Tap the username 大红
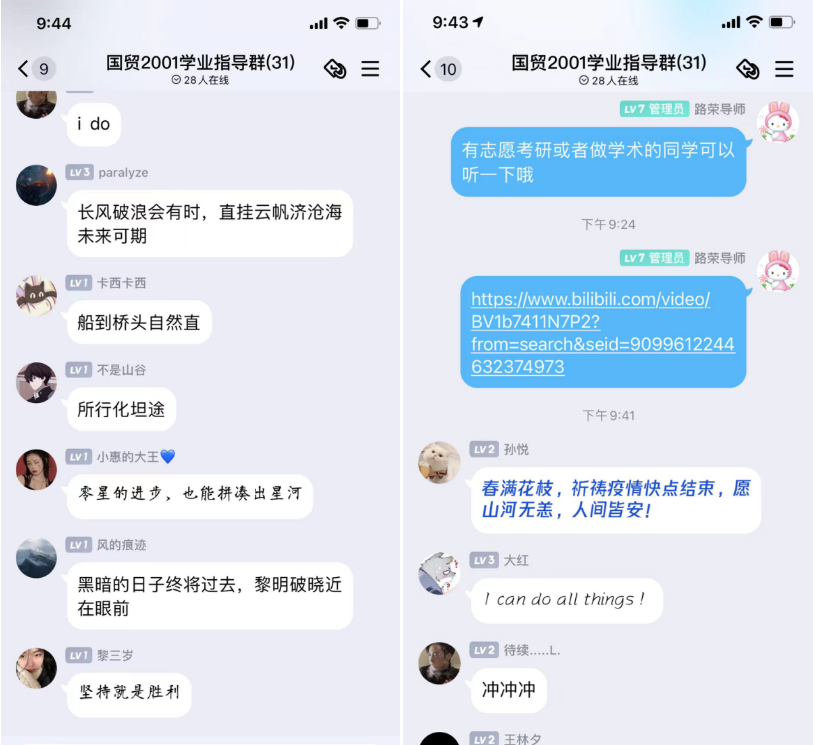The image size is (813, 745). (516, 560)
